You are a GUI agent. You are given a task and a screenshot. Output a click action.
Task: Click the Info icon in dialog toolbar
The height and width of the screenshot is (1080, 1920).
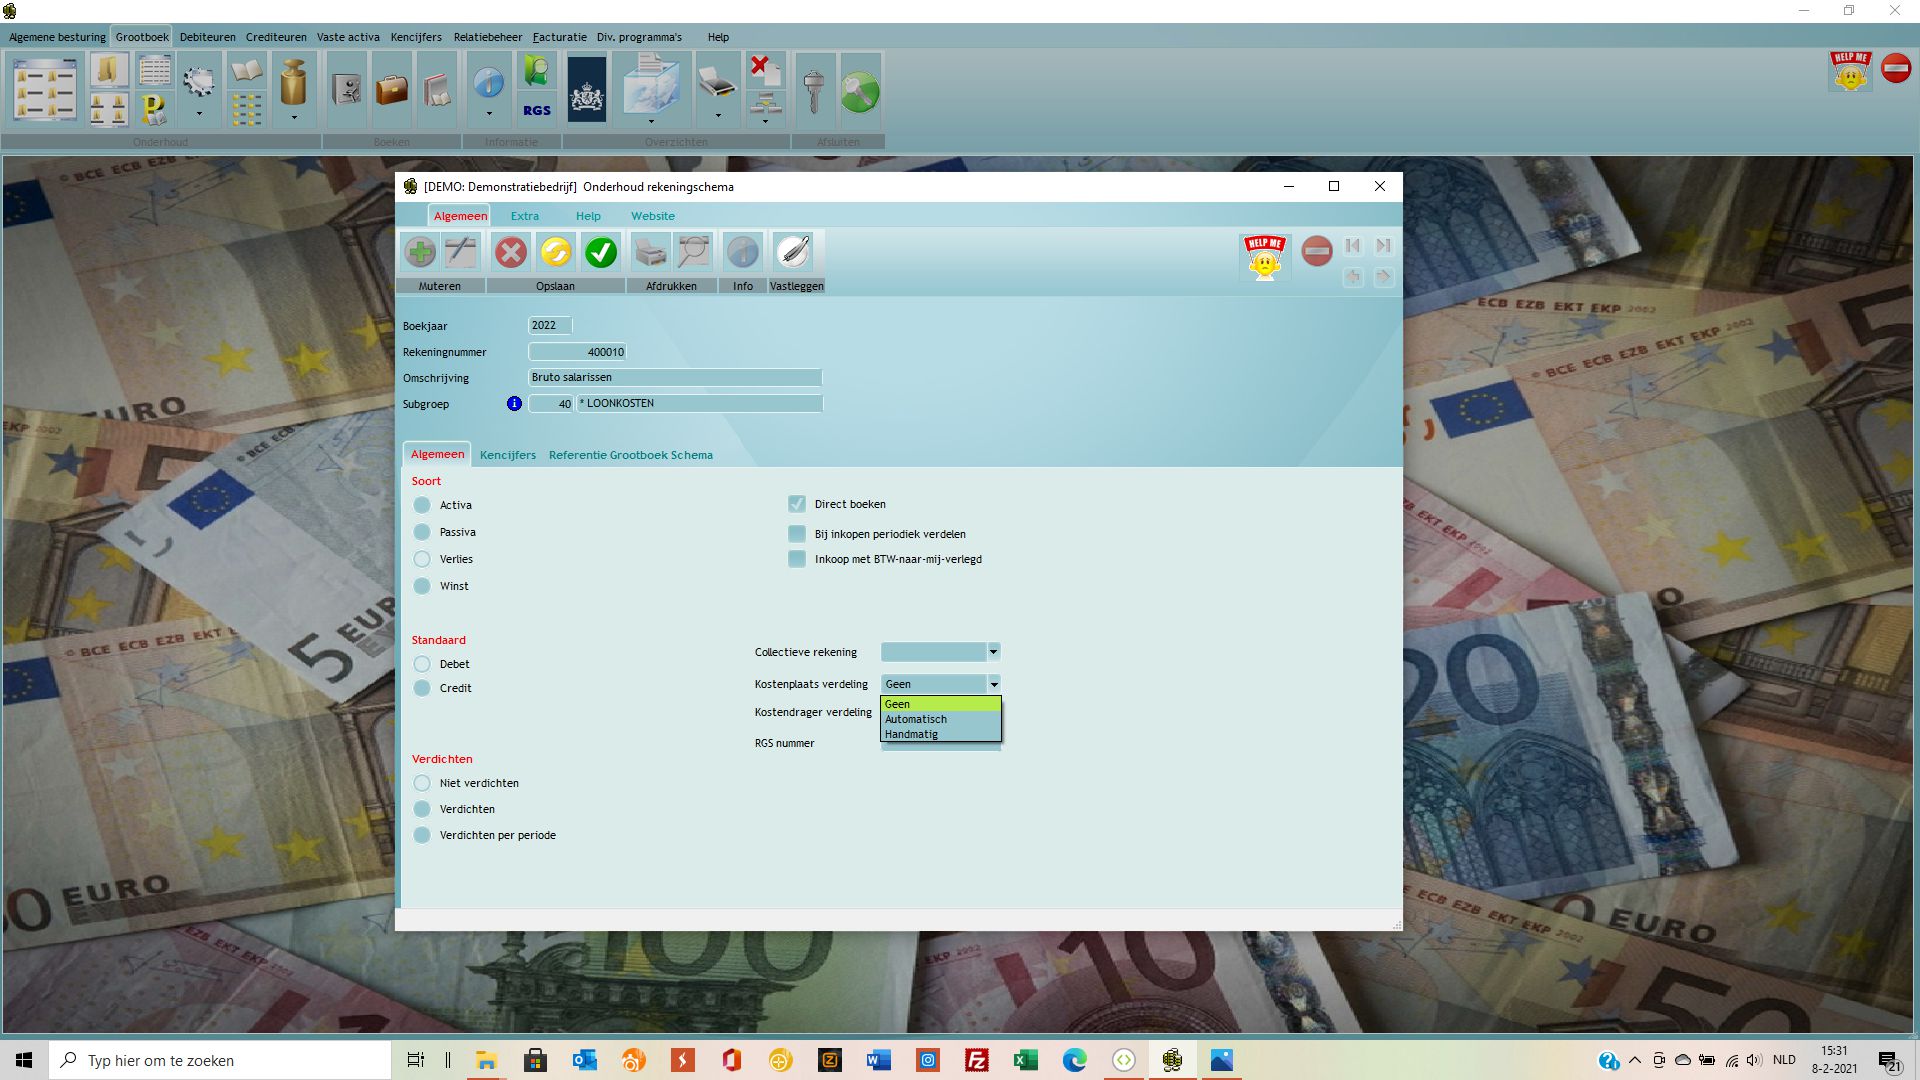742,252
